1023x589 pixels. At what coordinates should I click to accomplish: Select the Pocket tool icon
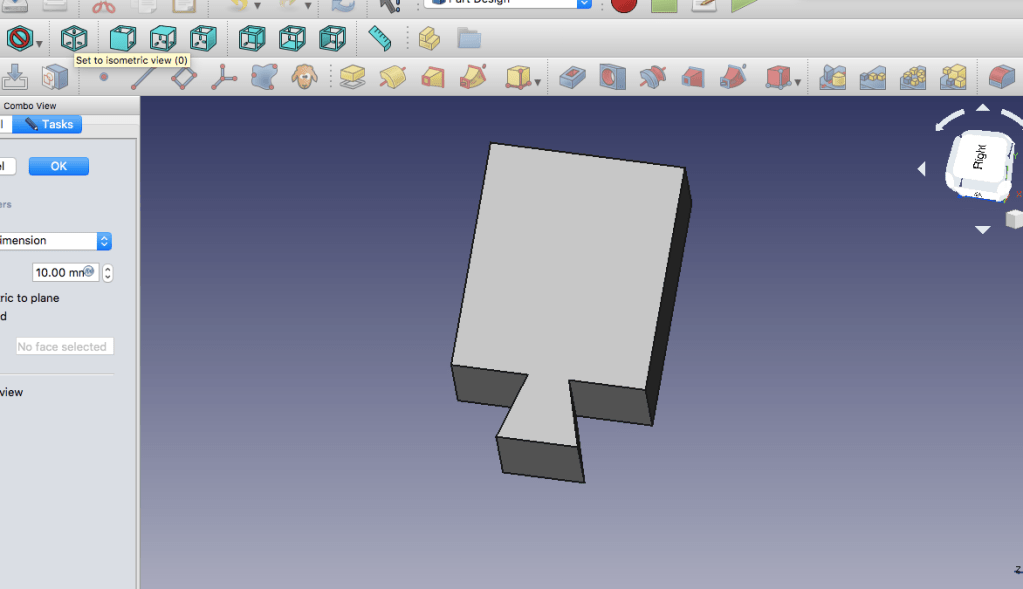point(572,77)
